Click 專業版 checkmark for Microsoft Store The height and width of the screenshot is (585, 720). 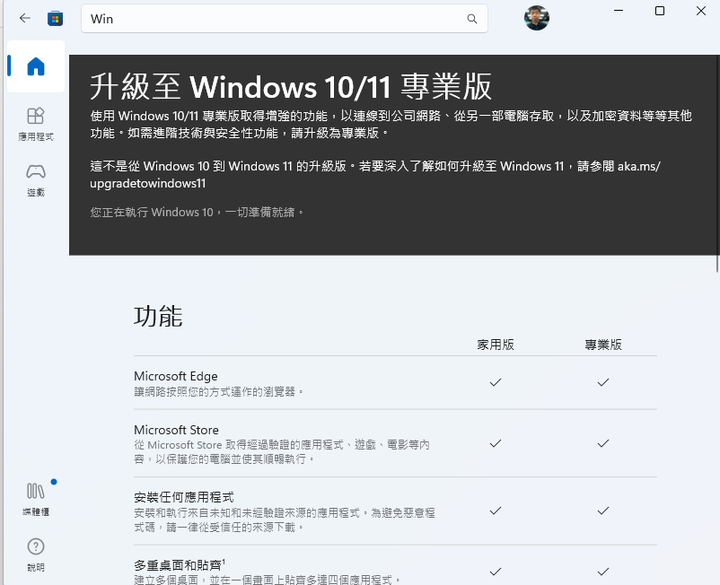603,443
